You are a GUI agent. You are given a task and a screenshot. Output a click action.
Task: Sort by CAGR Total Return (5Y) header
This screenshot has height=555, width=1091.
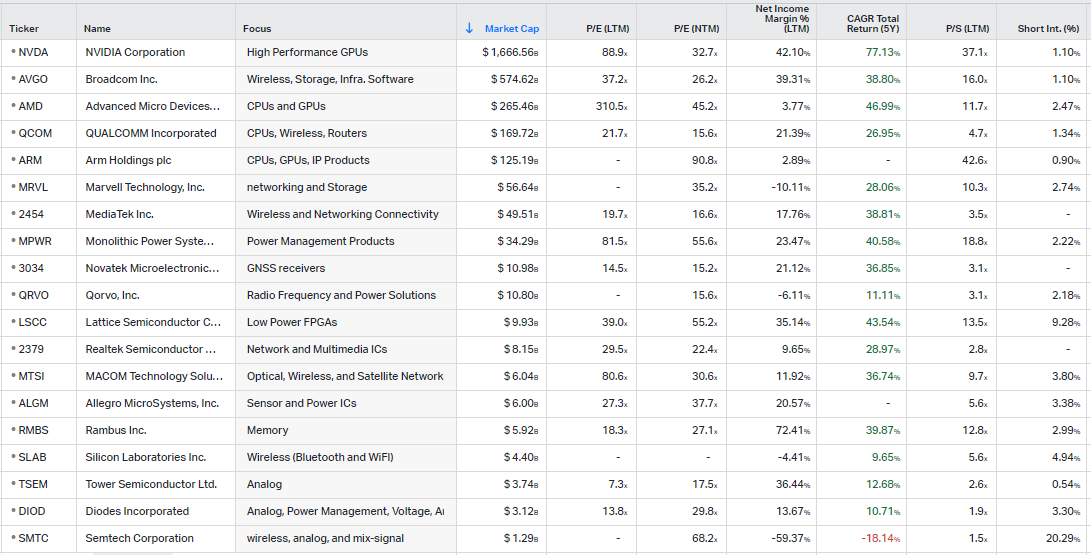(x=873, y=24)
